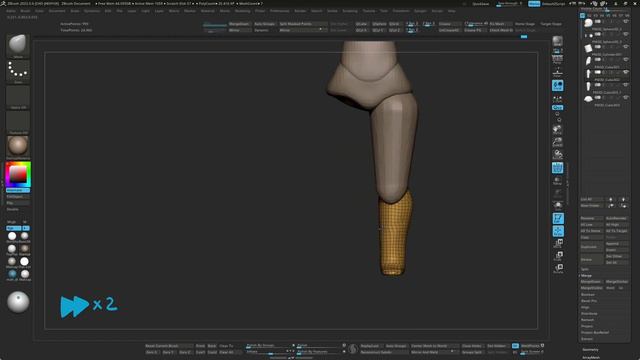The image size is (640, 360).
Task: Click the BPR render icon
Action: [x=558, y=42]
